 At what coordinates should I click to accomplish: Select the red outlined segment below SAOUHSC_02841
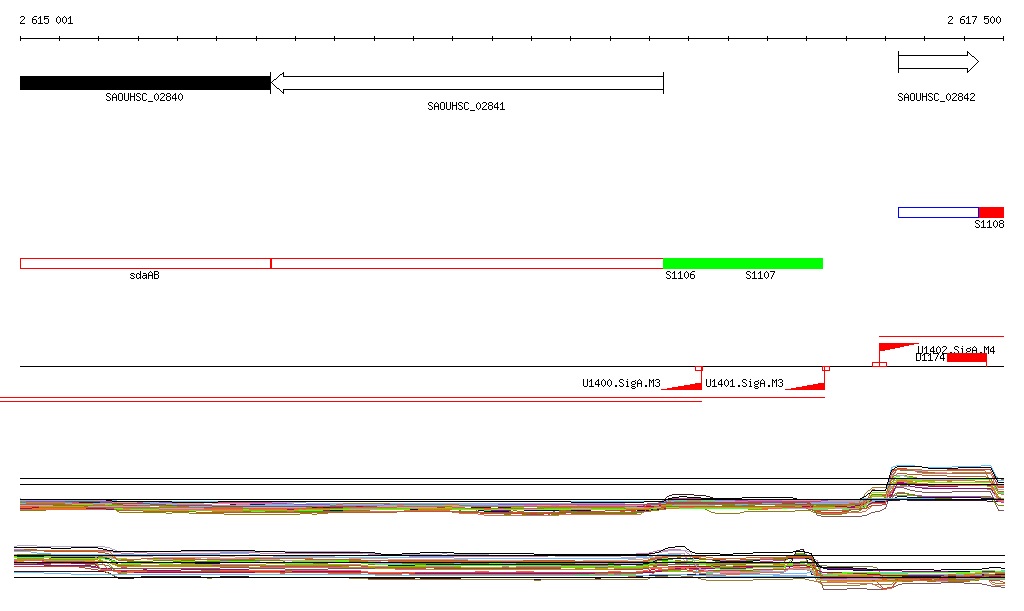click(x=467, y=264)
